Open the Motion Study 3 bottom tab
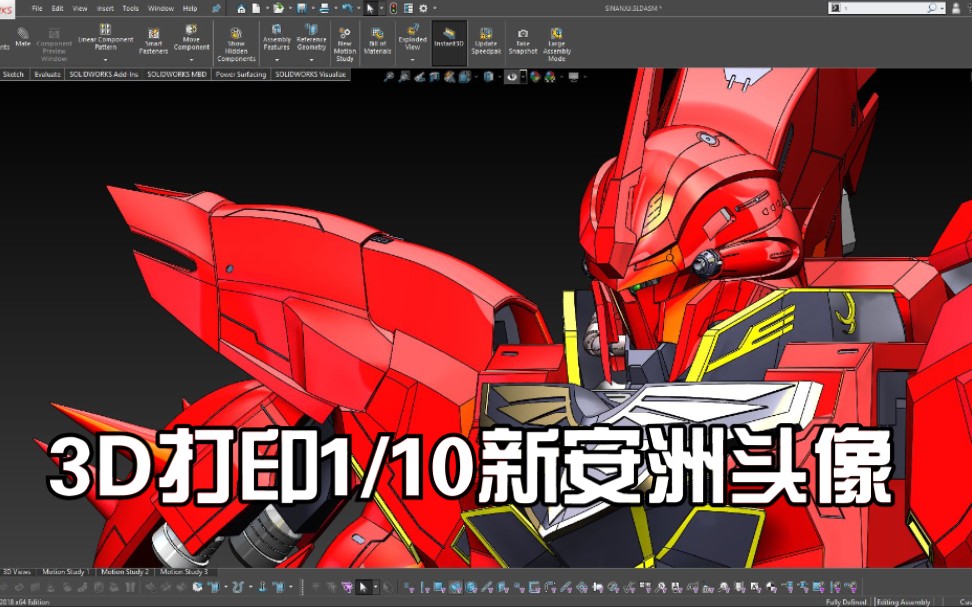This screenshot has width=972, height=607. (x=184, y=572)
